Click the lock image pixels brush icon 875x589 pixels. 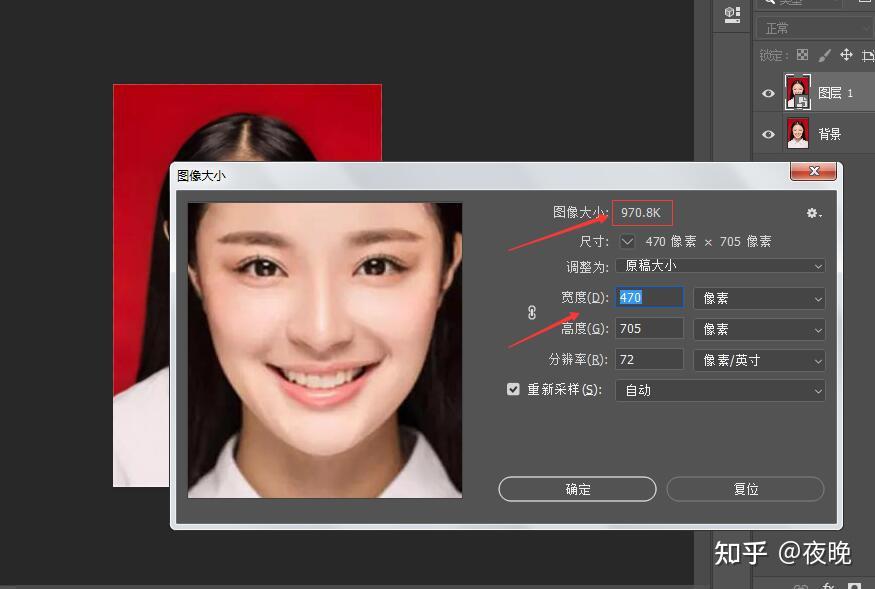(824, 55)
